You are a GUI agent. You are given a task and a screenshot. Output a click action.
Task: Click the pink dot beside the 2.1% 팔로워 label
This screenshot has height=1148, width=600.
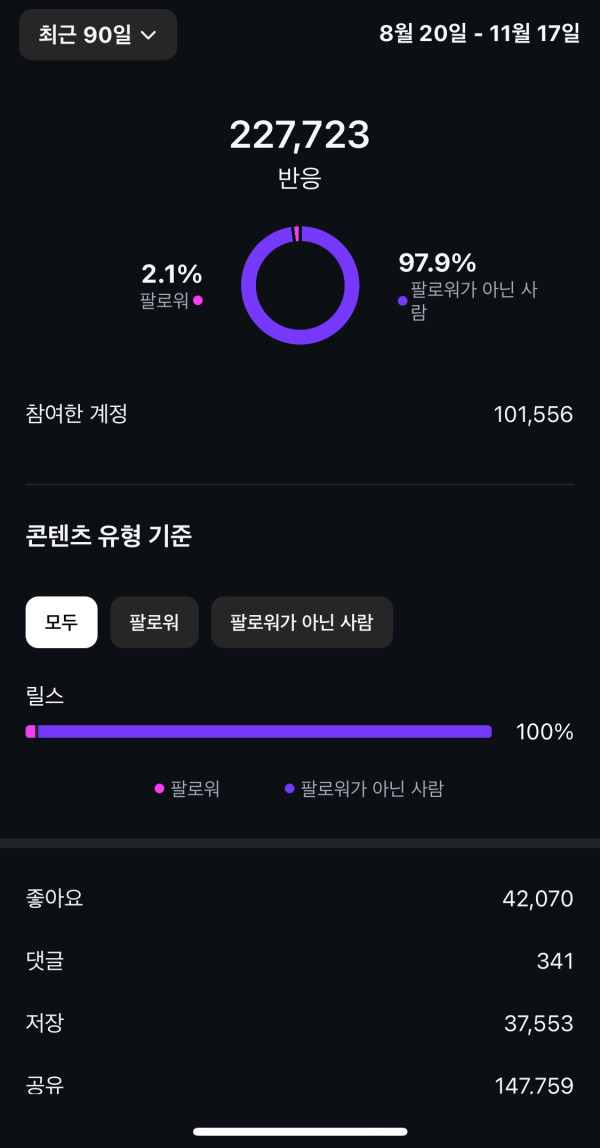[x=198, y=300]
